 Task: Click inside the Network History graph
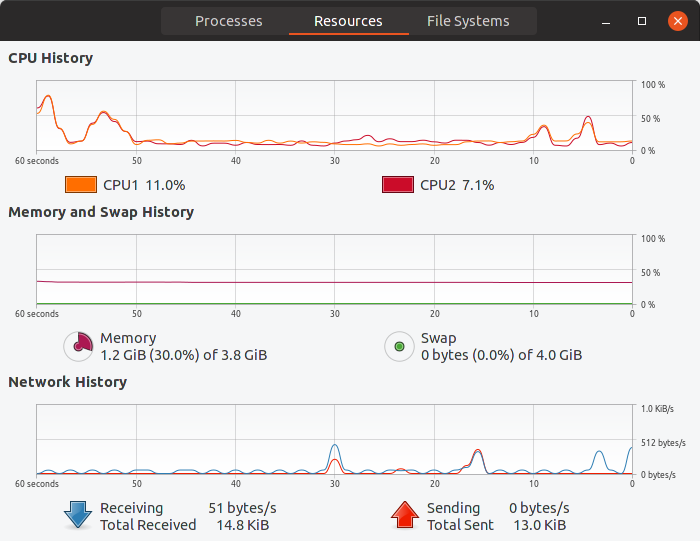click(334, 440)
